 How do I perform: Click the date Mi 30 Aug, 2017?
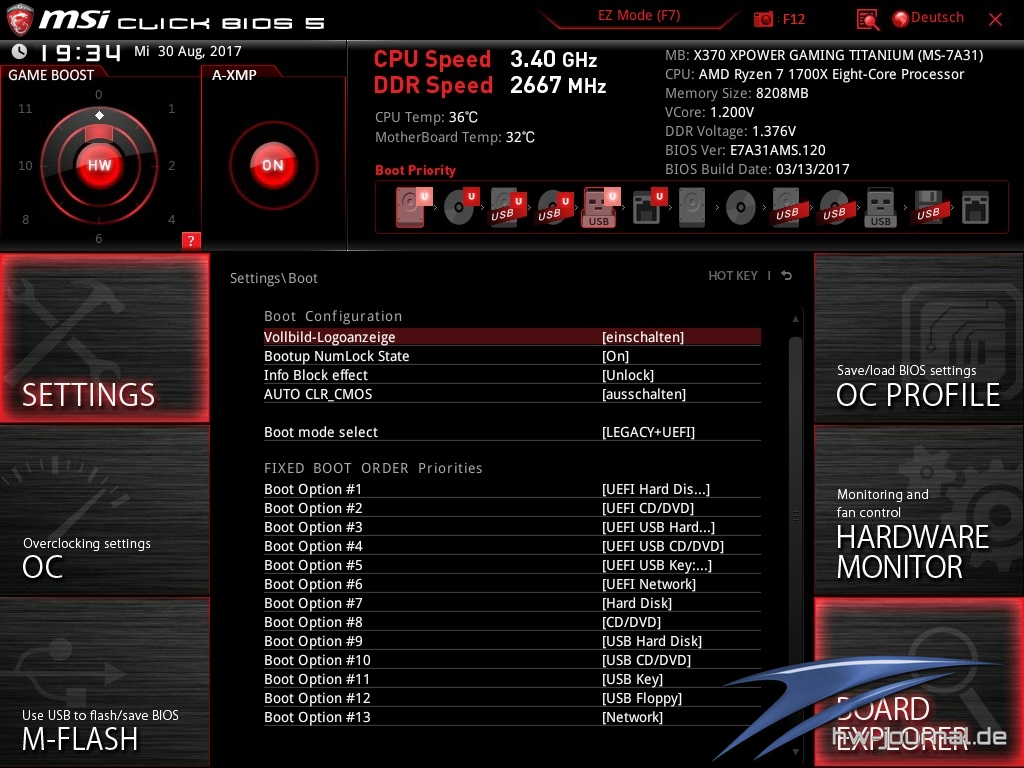coord(187,52)
